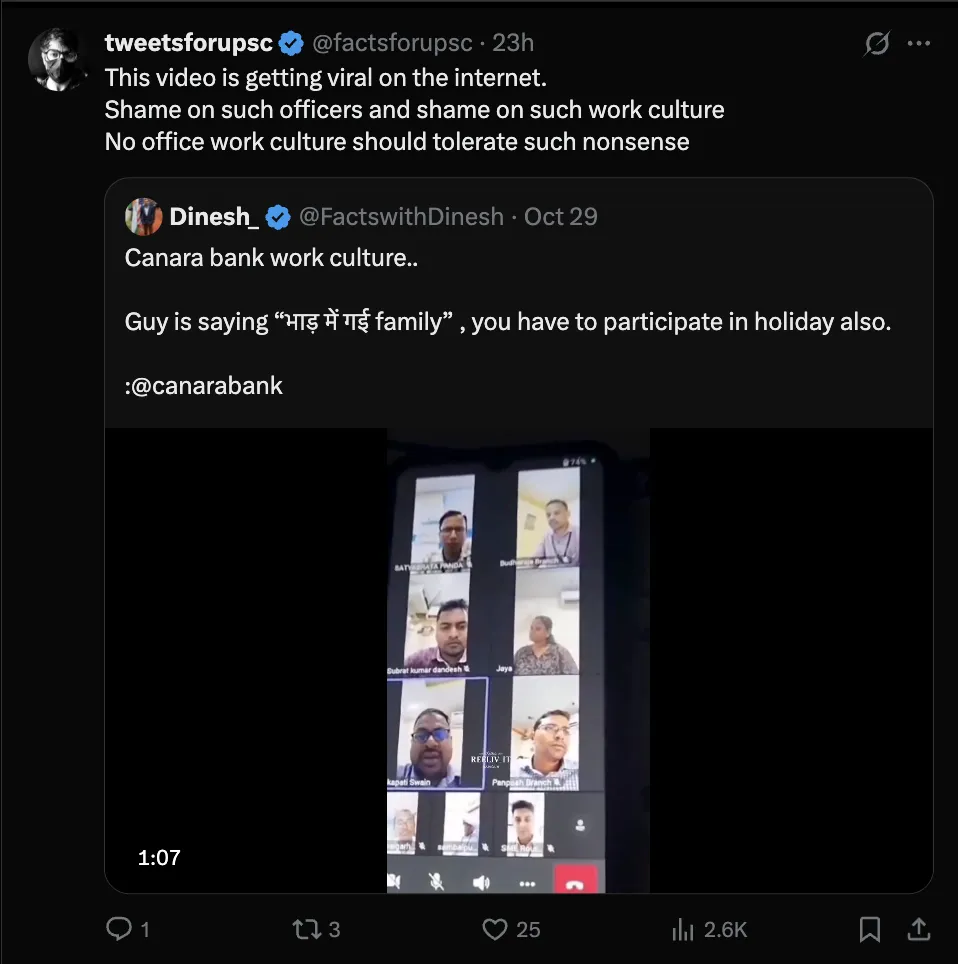958x964 pixels.
Task: Click the Grok circle-slash icon
Action: pos(876,44)
